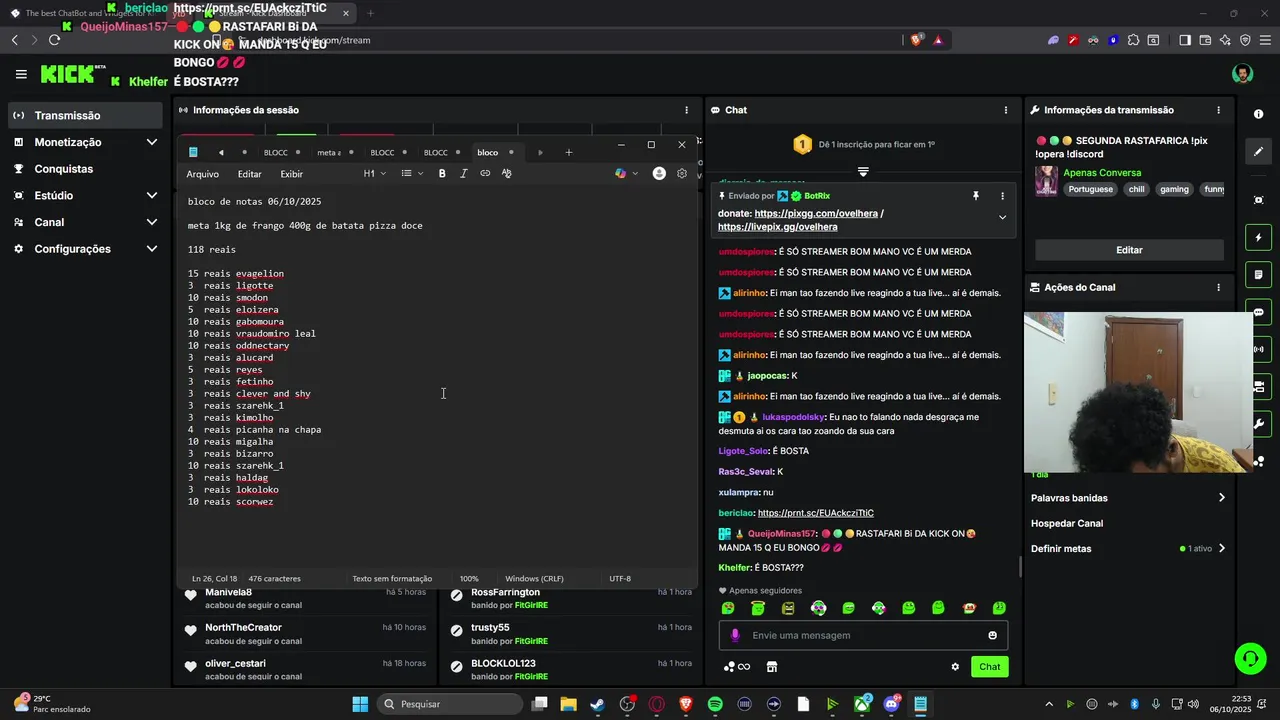Click 100% zoom in Notepad status bar
This screenshot has width=1280, height=720.
tap(469, 578)
